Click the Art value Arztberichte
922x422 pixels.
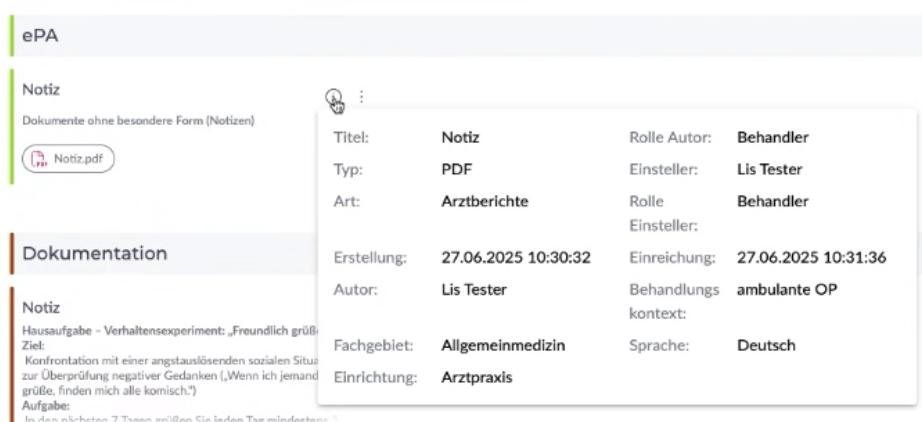[485, 200]
